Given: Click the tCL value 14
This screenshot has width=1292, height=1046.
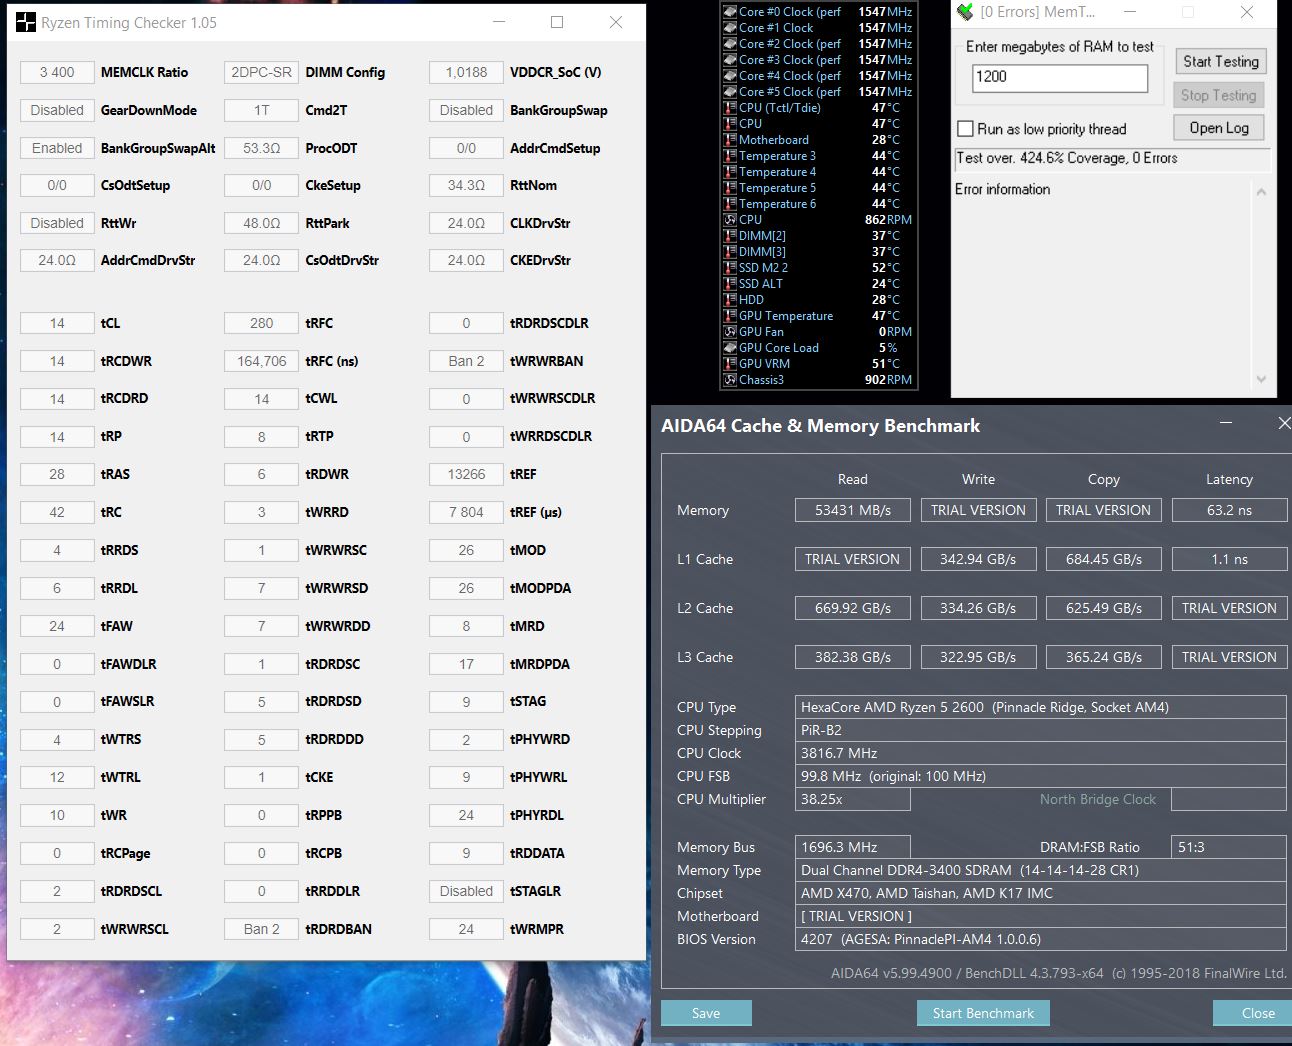Looking at the screenshot, I should (x=57, y=323).
